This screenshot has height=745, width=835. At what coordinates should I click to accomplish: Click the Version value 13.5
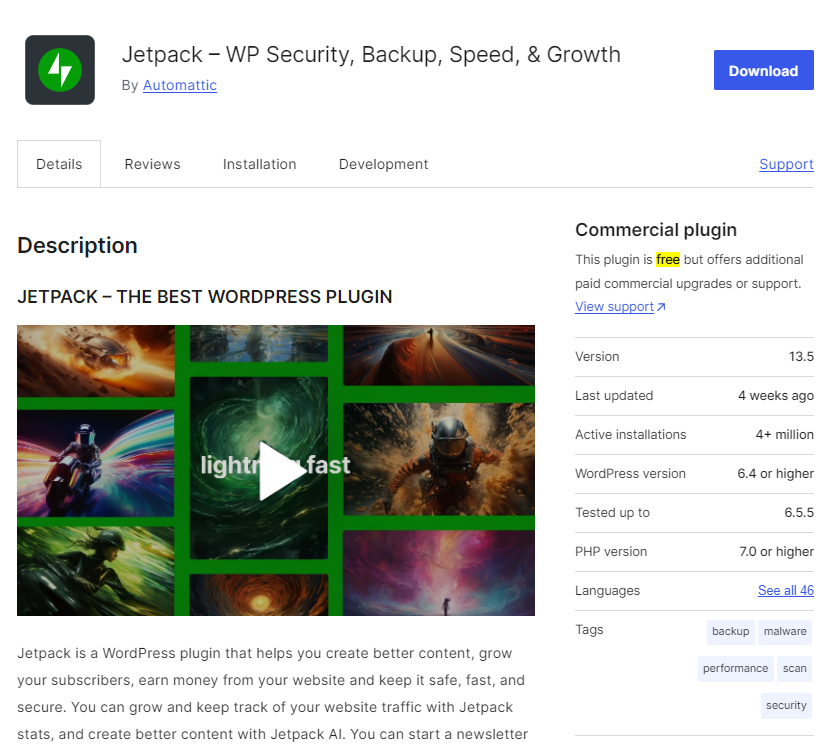click(x=801, y=357)
